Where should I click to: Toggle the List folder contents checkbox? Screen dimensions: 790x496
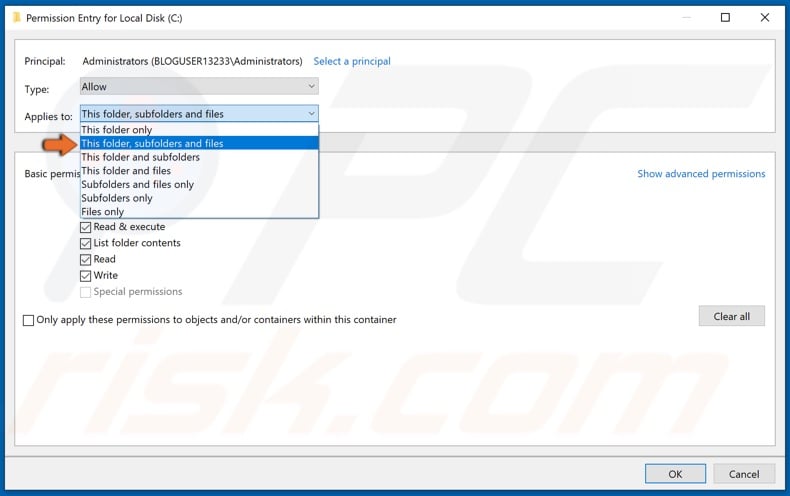pos(86,243)
